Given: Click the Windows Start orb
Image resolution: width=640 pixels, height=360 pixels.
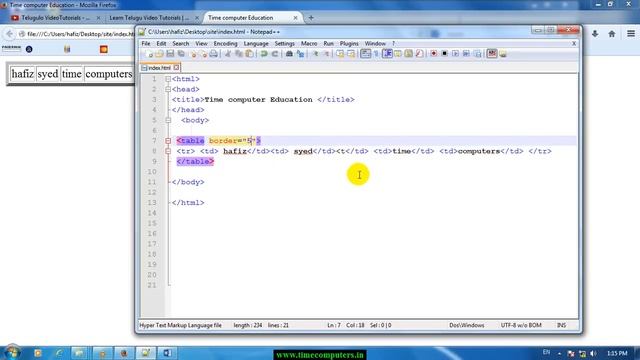Looking at the screenshot, I should click(12, 352).
